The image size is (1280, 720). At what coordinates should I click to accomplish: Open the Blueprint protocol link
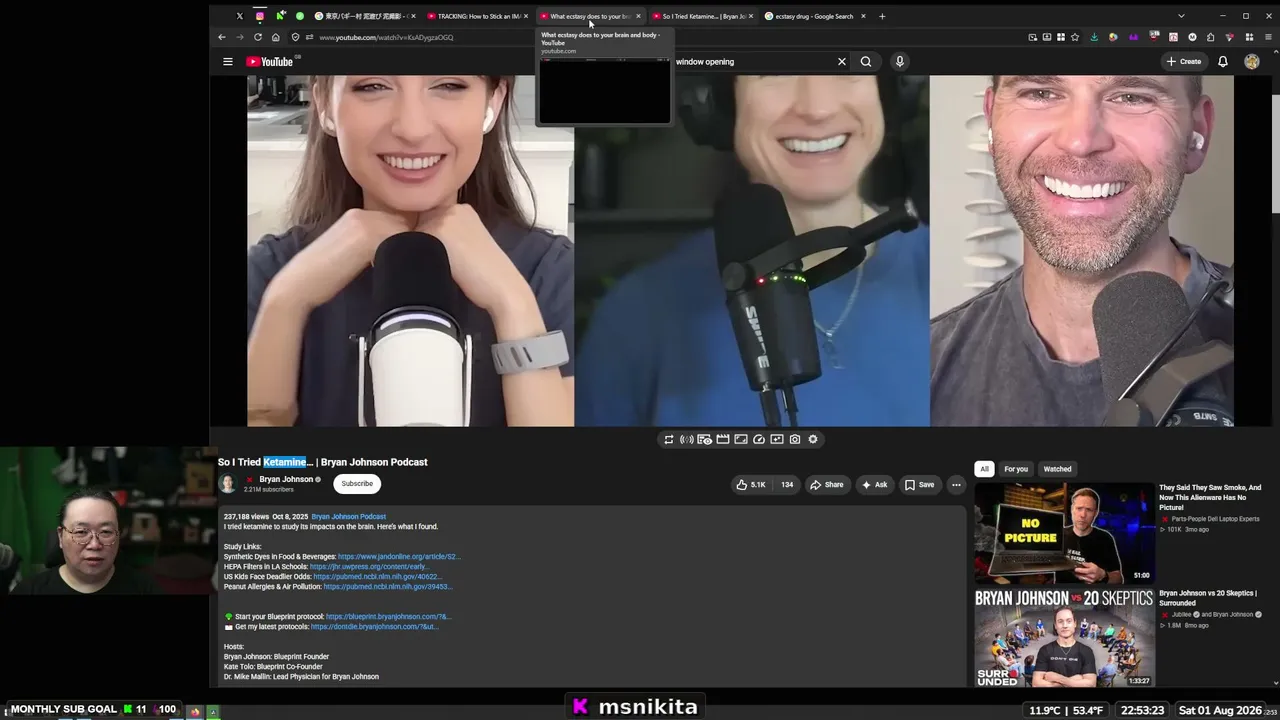(x=388, y=617)
